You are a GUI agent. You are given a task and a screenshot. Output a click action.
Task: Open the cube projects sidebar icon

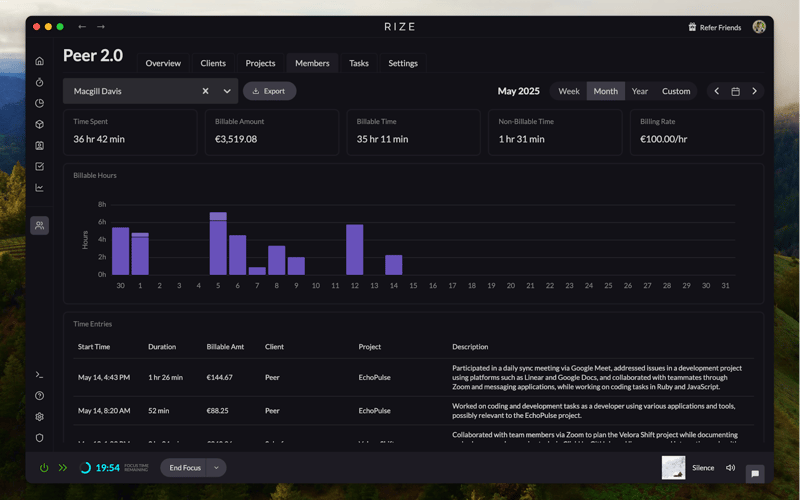[39, 124]
